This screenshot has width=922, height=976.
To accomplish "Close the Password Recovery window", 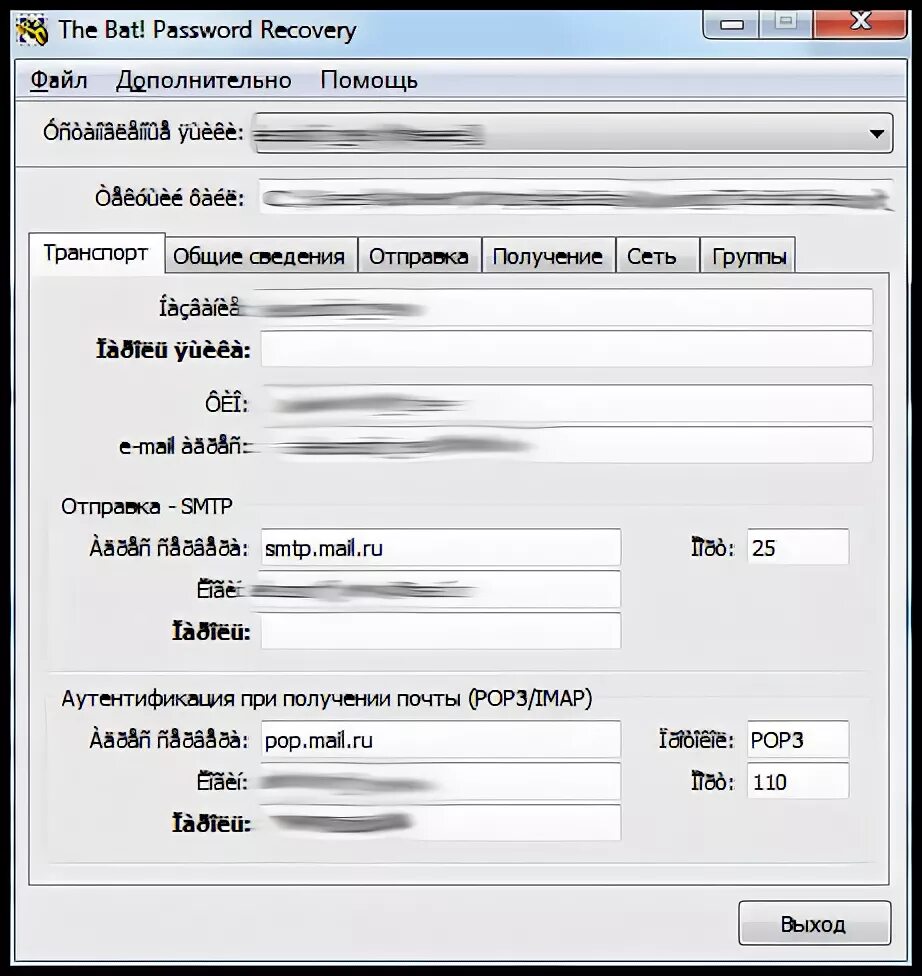I will (860, 24).
